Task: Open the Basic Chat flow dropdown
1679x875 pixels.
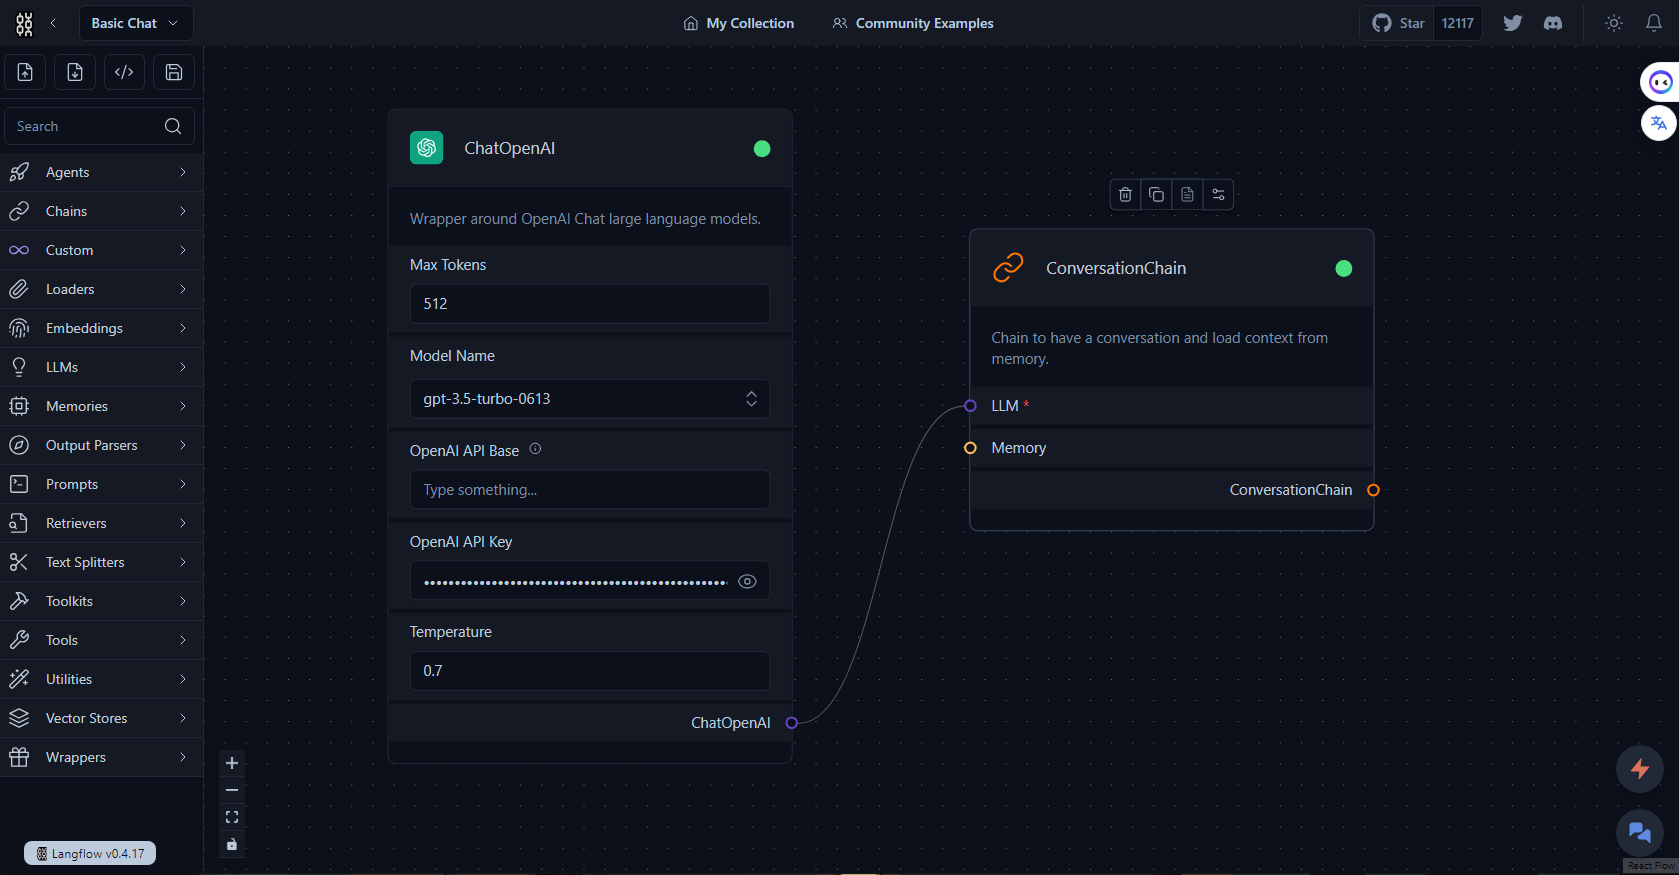Action: click(x=136, y=23)
